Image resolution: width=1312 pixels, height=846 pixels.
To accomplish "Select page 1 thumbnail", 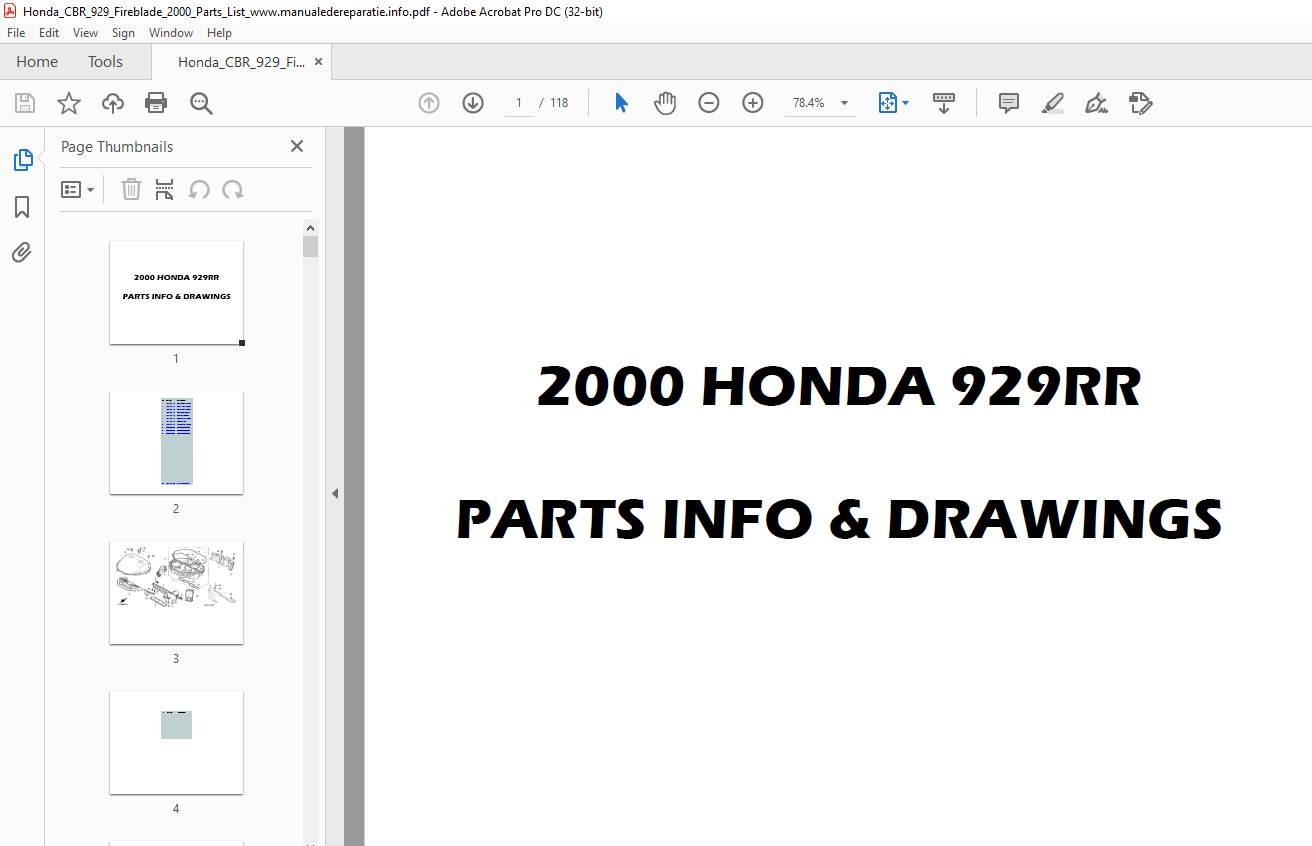I will 176,293.
